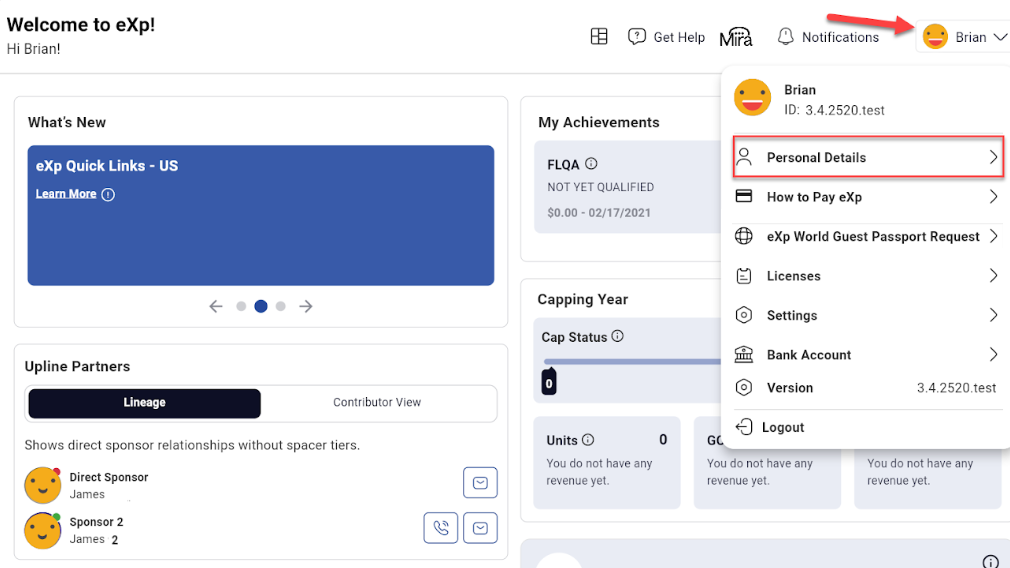Screen dimensions: 1010x568
Task: Click the Cap Status progress bar
Action: click(x=632, y=362)
